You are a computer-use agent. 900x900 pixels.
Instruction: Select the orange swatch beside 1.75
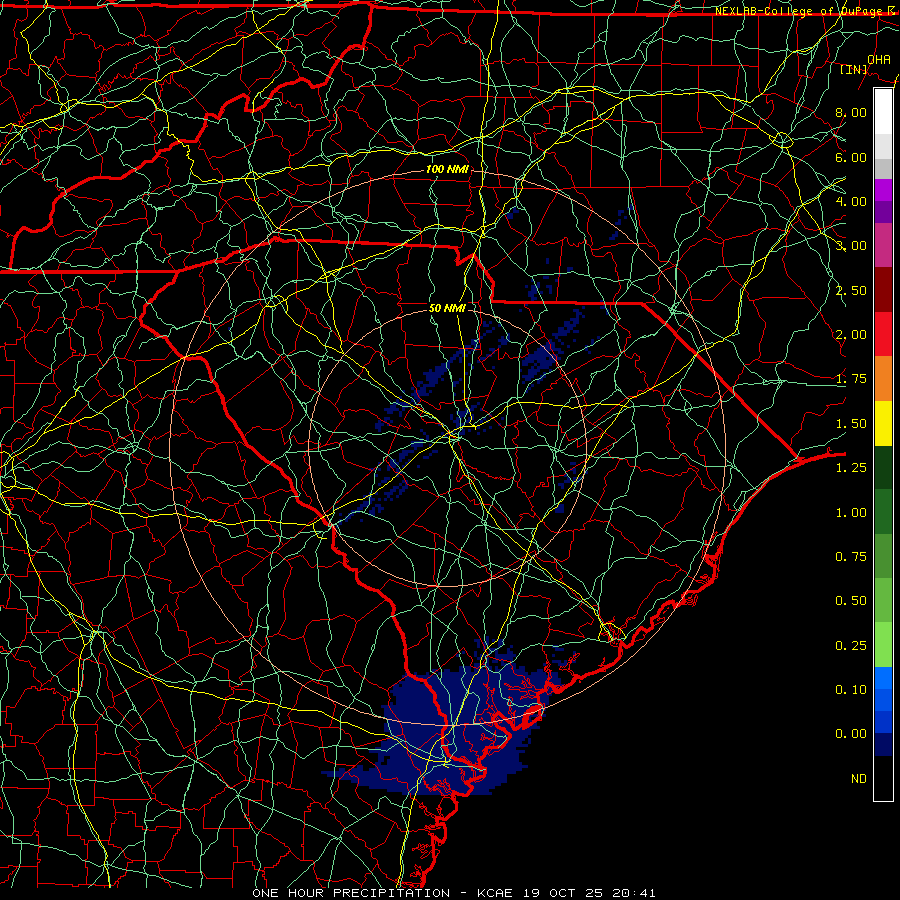coord(883,378)
